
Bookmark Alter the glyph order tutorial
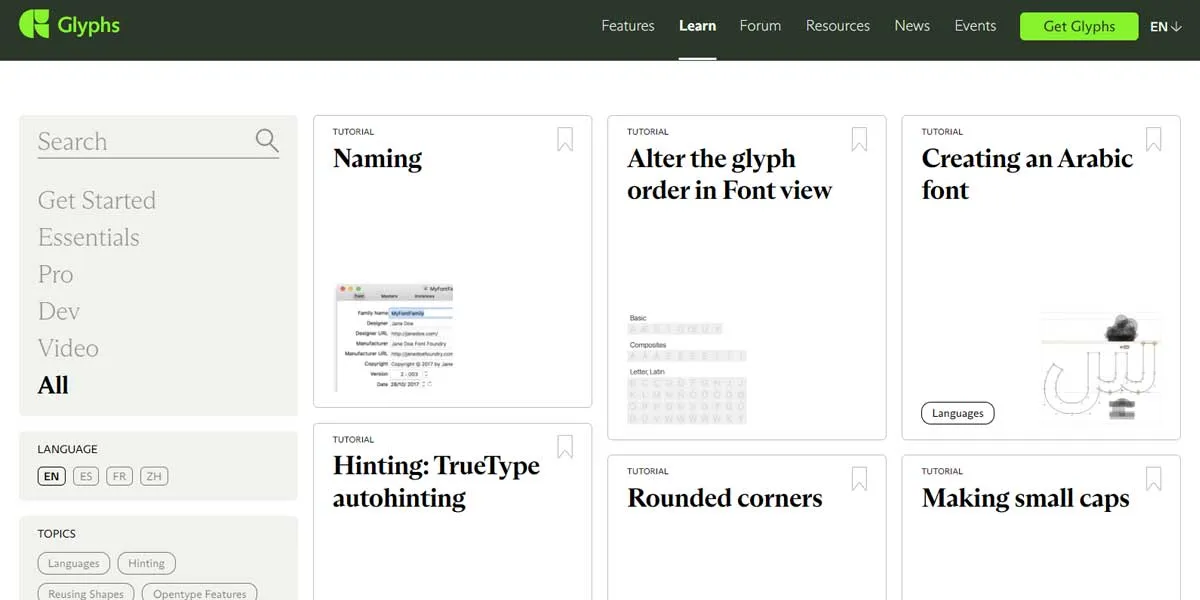[x=859, y=139]
